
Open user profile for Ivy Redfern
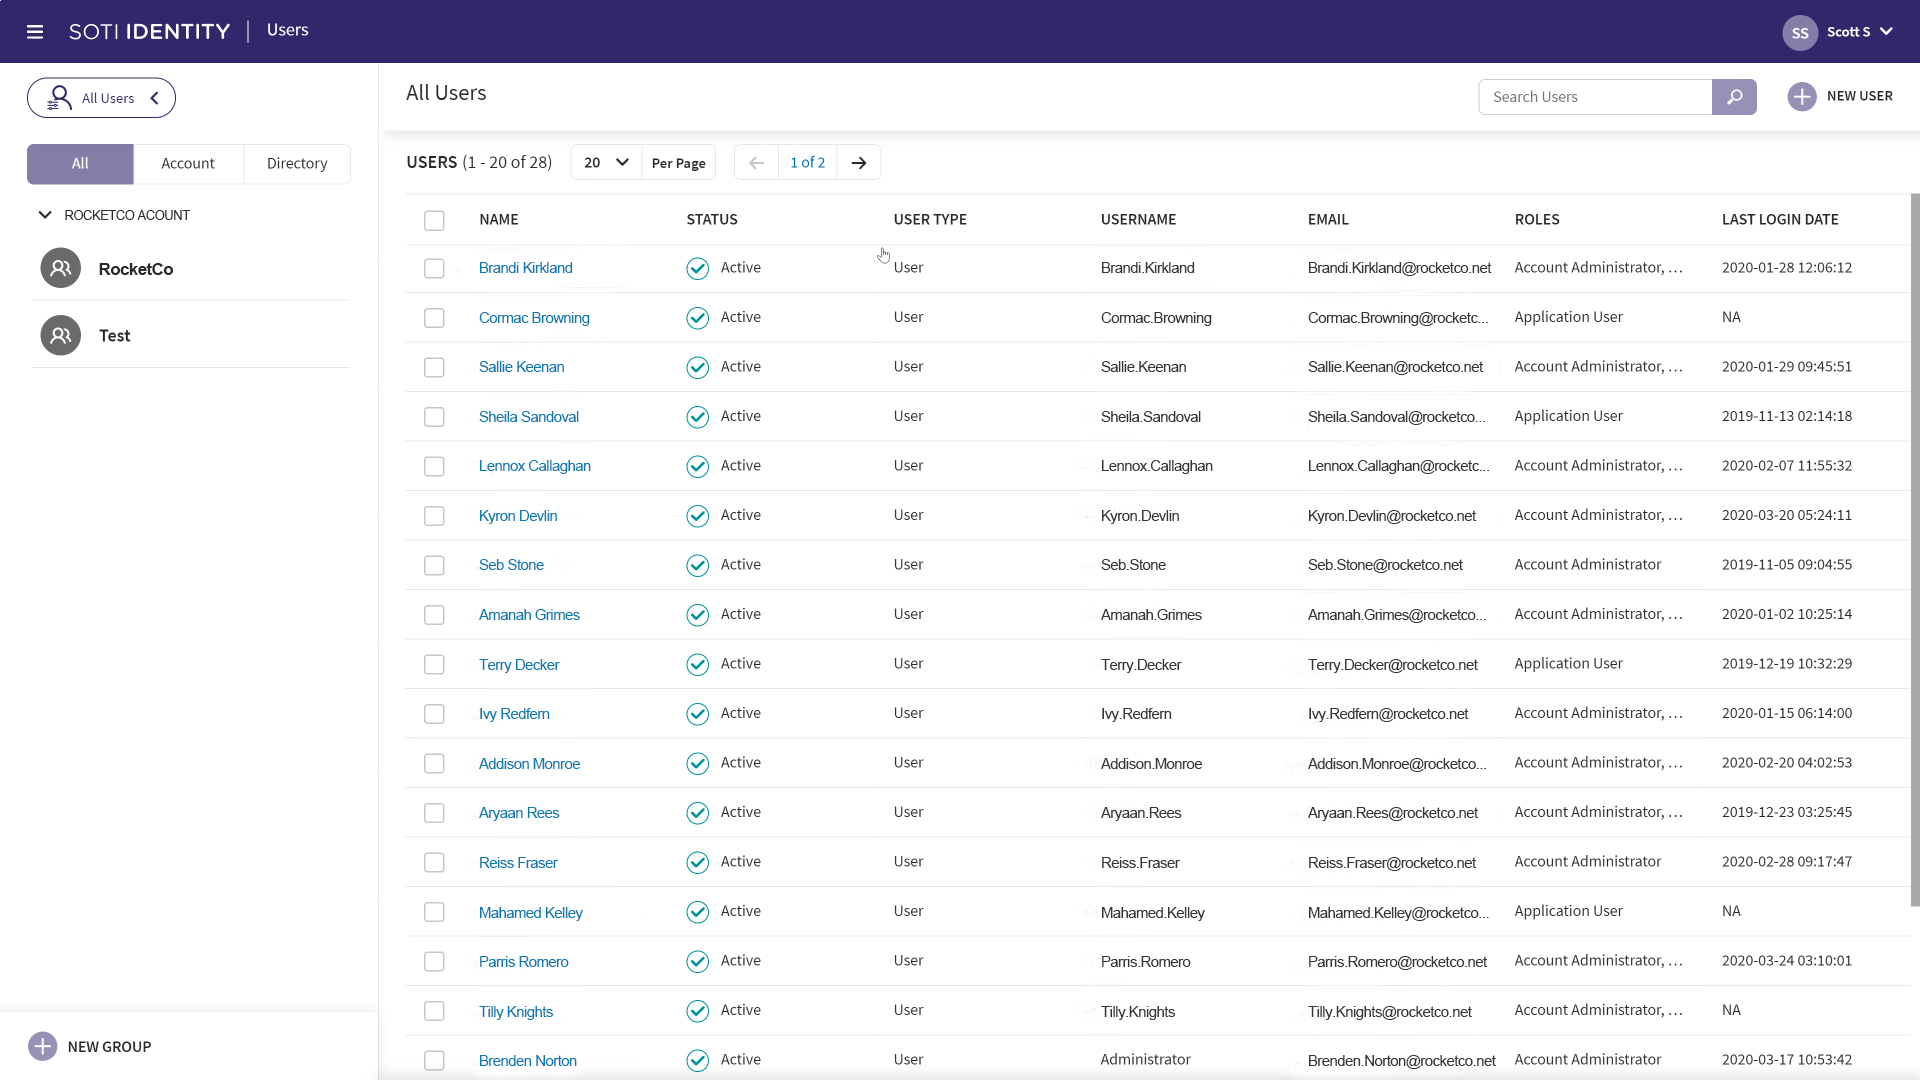point(514,712)
